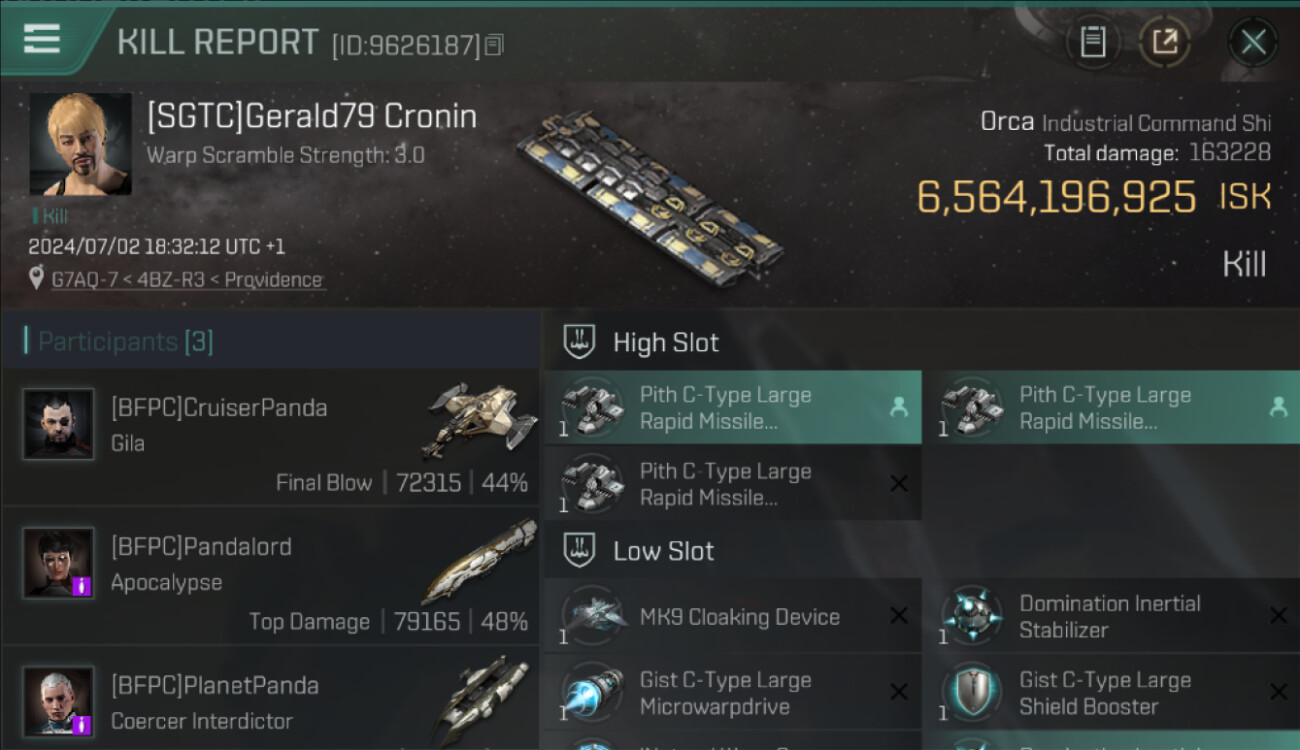The image size is (1300, 750).
Task: Copy the kill report ID
Action: (494, 45)
